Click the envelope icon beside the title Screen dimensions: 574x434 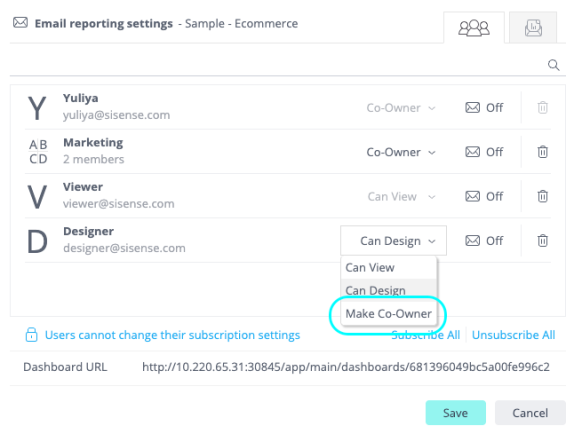20,23
